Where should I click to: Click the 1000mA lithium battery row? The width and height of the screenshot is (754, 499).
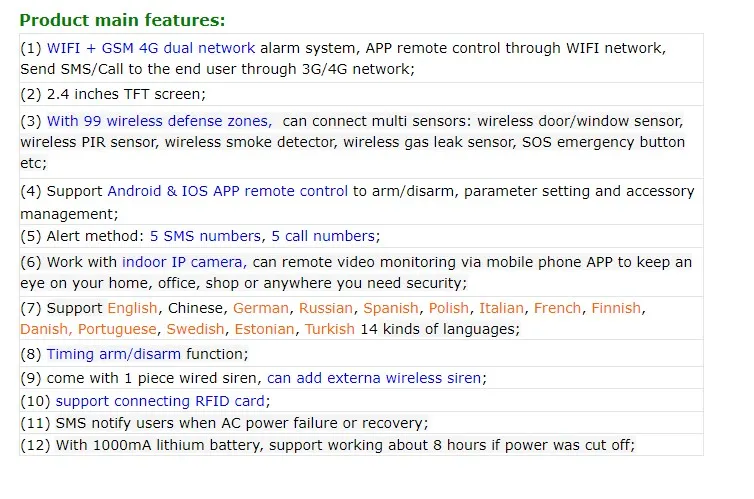tap(361, 445)
